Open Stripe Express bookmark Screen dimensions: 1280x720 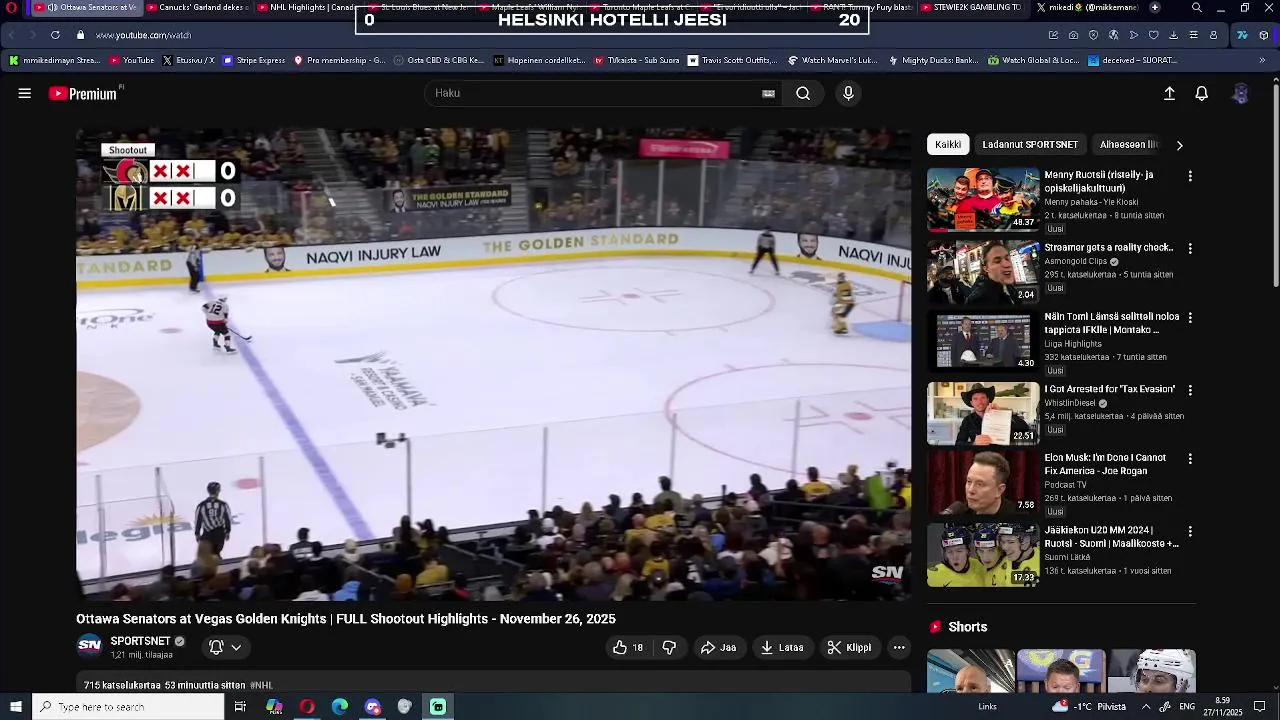(x=254, y=60)
